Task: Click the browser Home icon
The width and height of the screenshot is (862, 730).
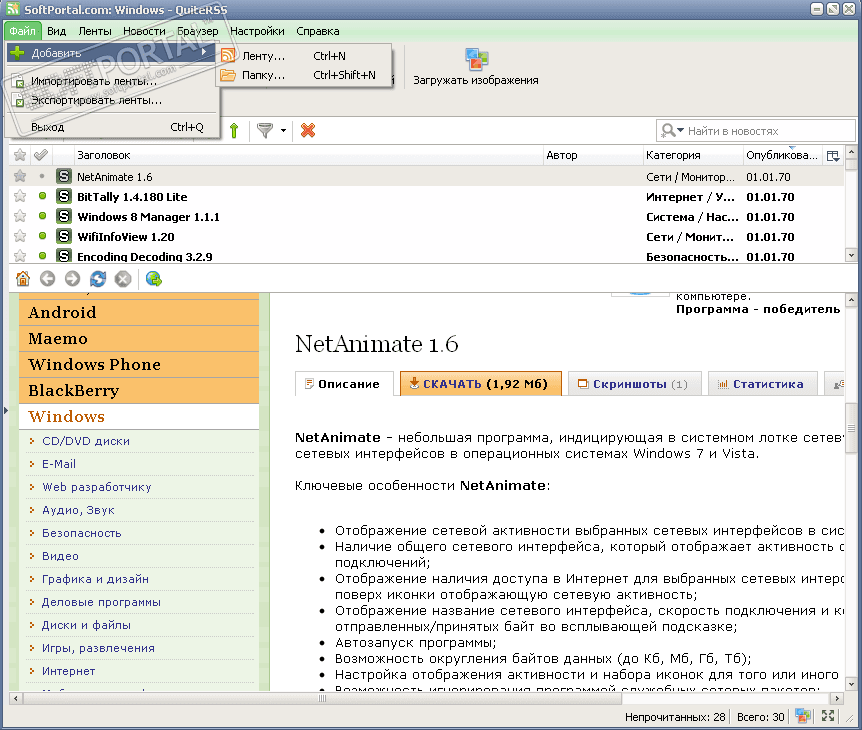Action: (x=23, y=279)
